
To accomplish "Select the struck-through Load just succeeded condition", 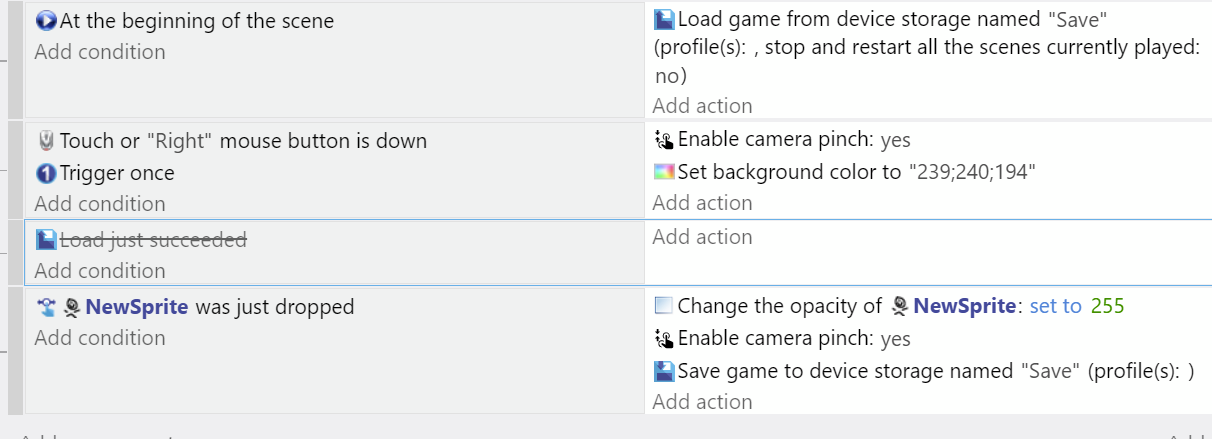I will point(153,240).
